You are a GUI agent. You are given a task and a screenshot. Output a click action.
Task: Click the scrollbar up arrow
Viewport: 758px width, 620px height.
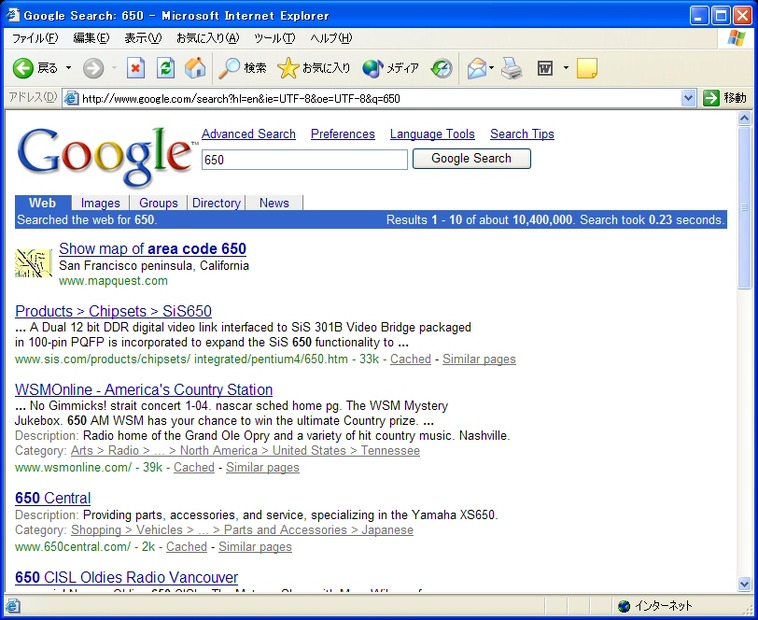coord(744,118)
